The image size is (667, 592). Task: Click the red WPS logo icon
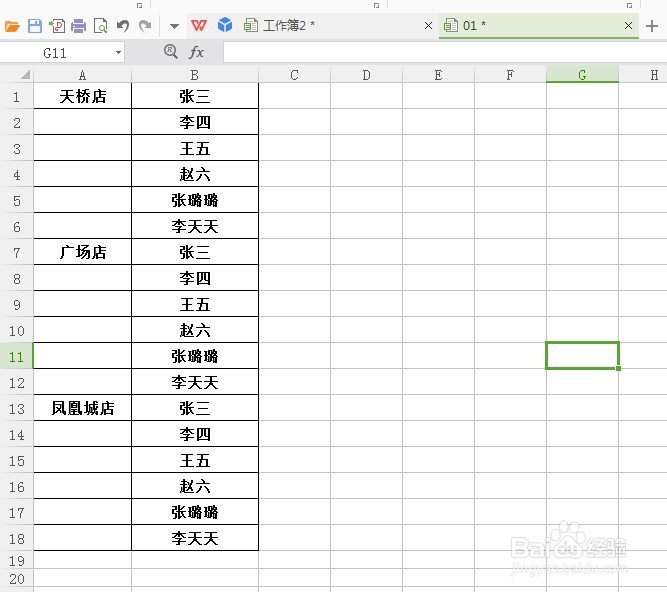(x=199, y=26)
